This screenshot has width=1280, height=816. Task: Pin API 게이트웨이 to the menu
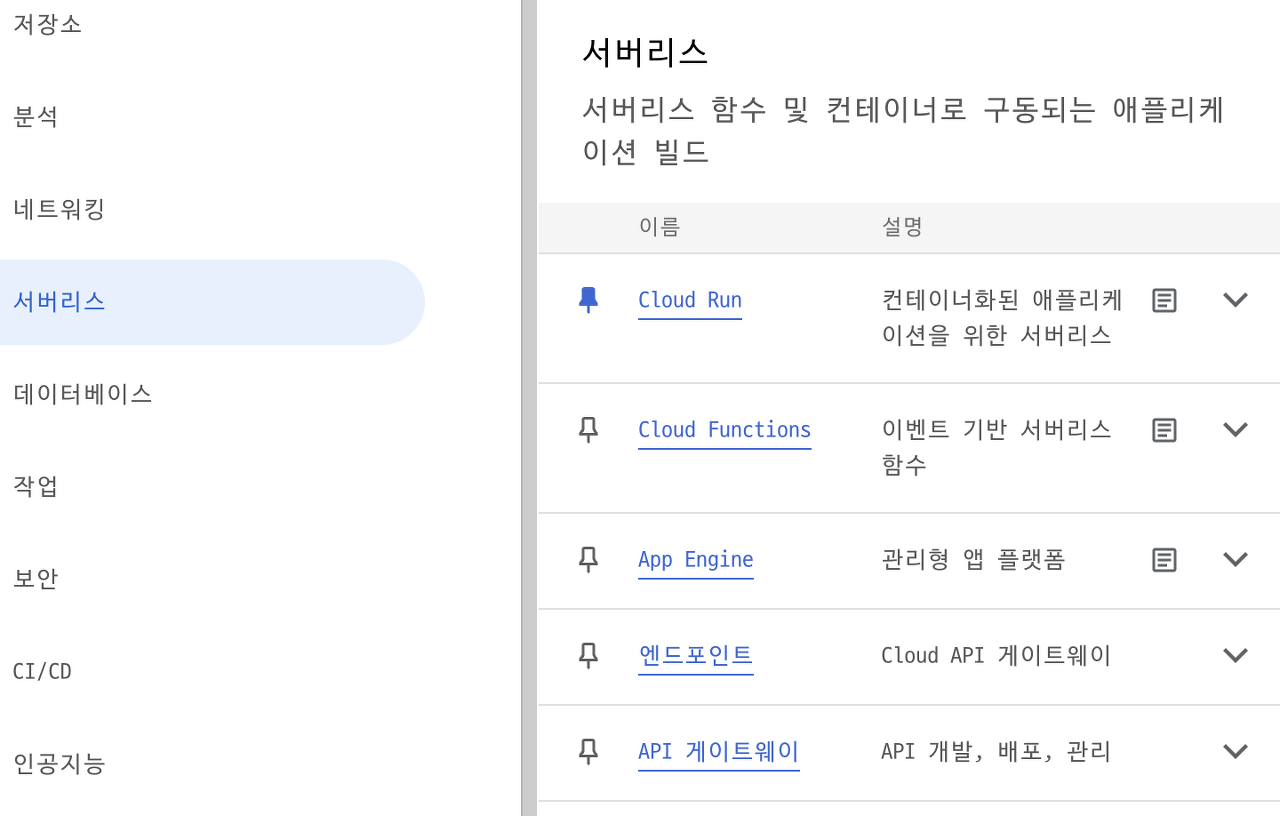(x=588, y=752)
